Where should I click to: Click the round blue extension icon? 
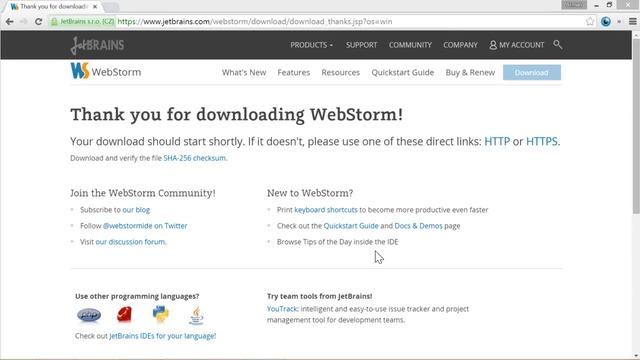coord(606,22)
